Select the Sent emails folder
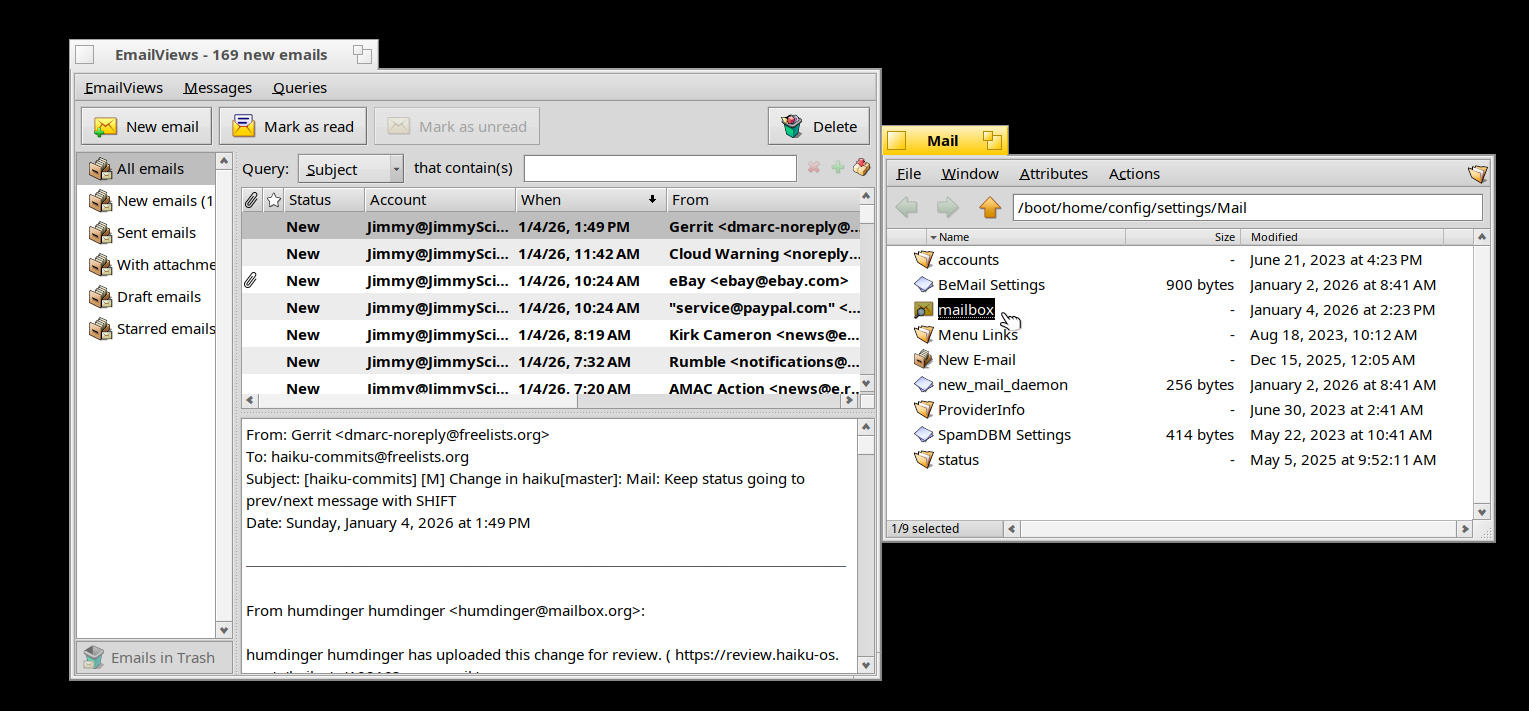Image resolution: width=1529 pixels, height=711 pixels. coord(155,233)
